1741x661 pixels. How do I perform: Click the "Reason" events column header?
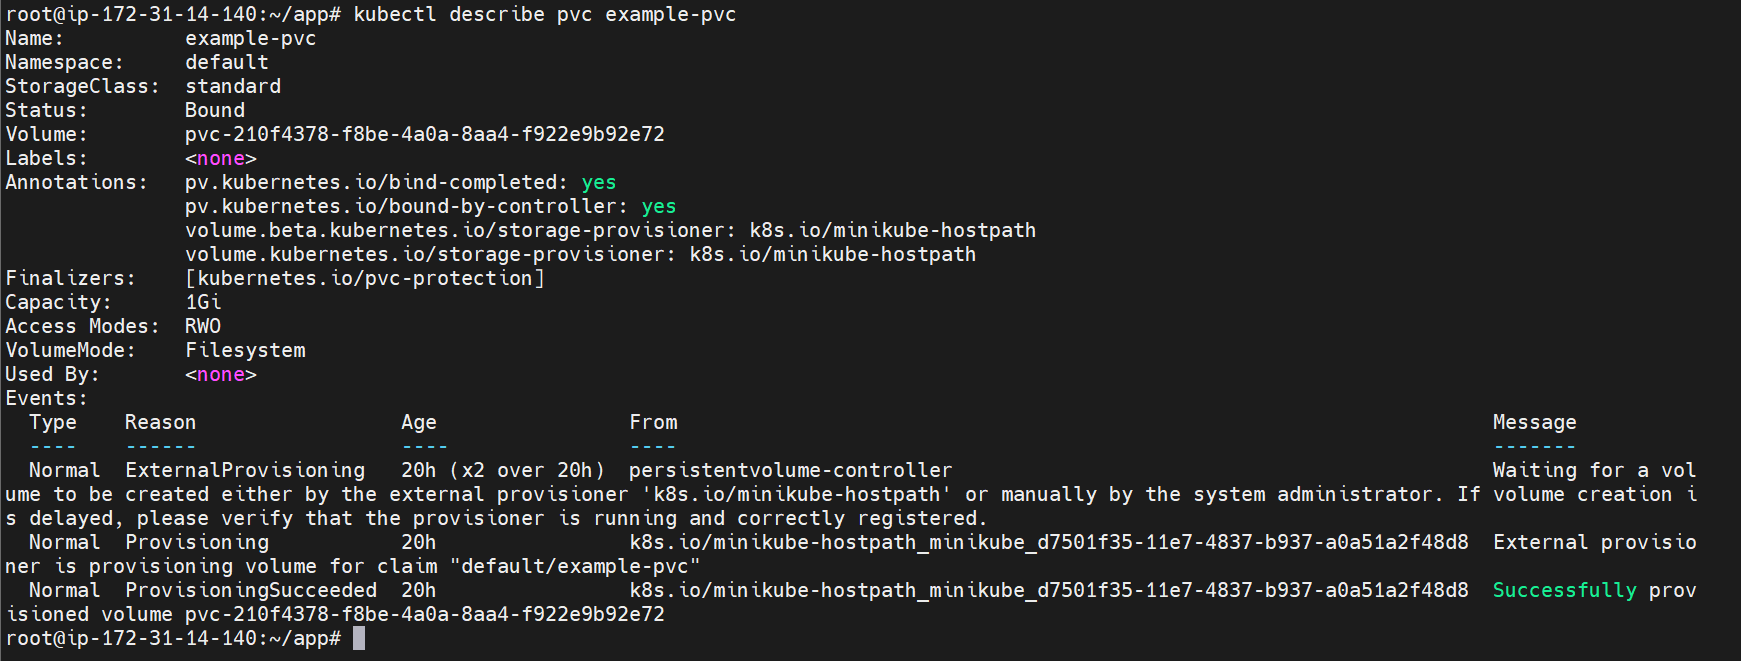point(160,422)
